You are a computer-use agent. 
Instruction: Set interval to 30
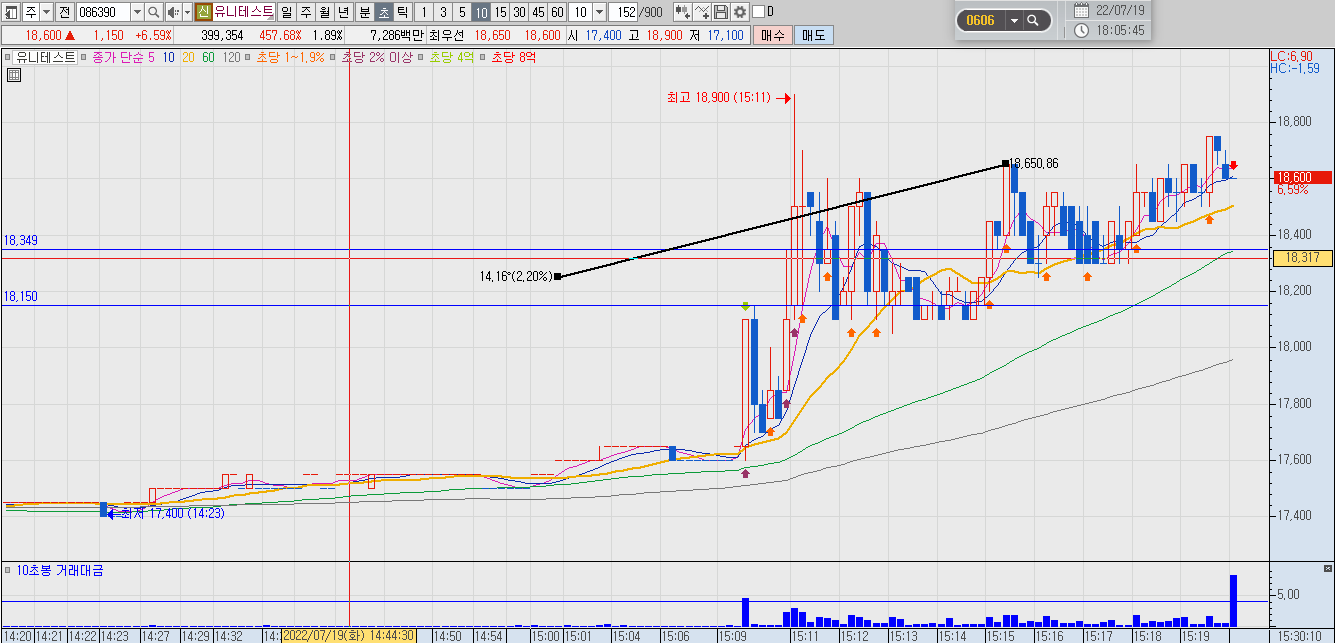click(519, 12)
